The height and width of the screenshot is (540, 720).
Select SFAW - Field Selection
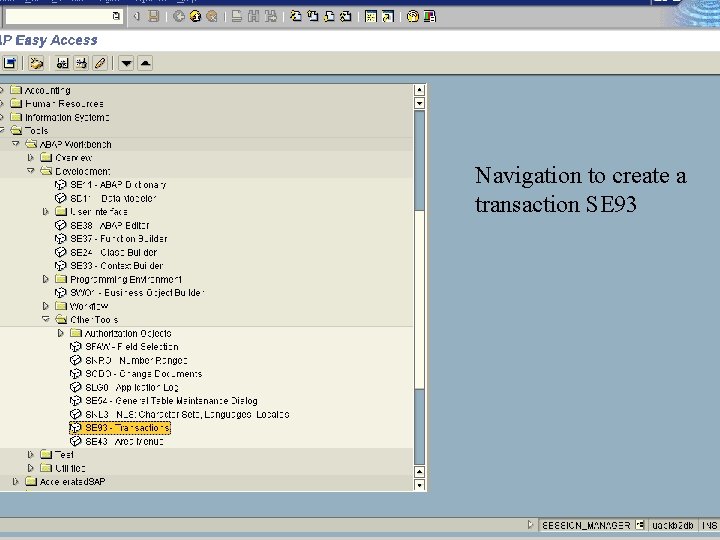pyautogui.click(x=132, y=347)
